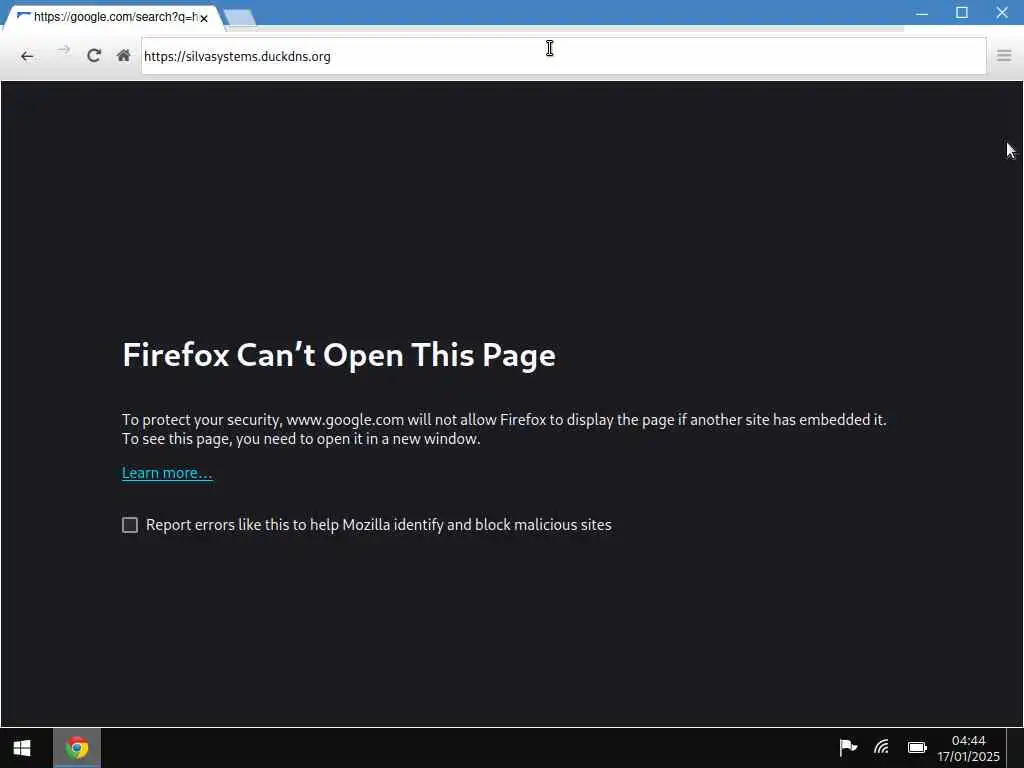Viewport: 1024px width, 768px height.
Task: Open a new tab with the blank tab button
Action: tap(240, 18)
